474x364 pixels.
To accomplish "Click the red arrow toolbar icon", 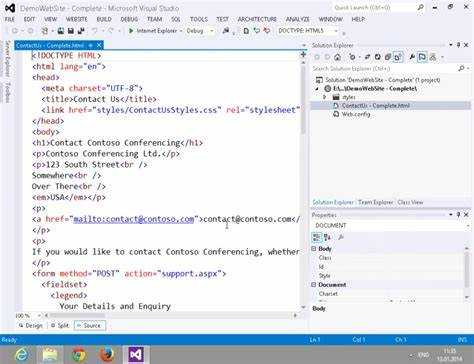I will [266, 31].
